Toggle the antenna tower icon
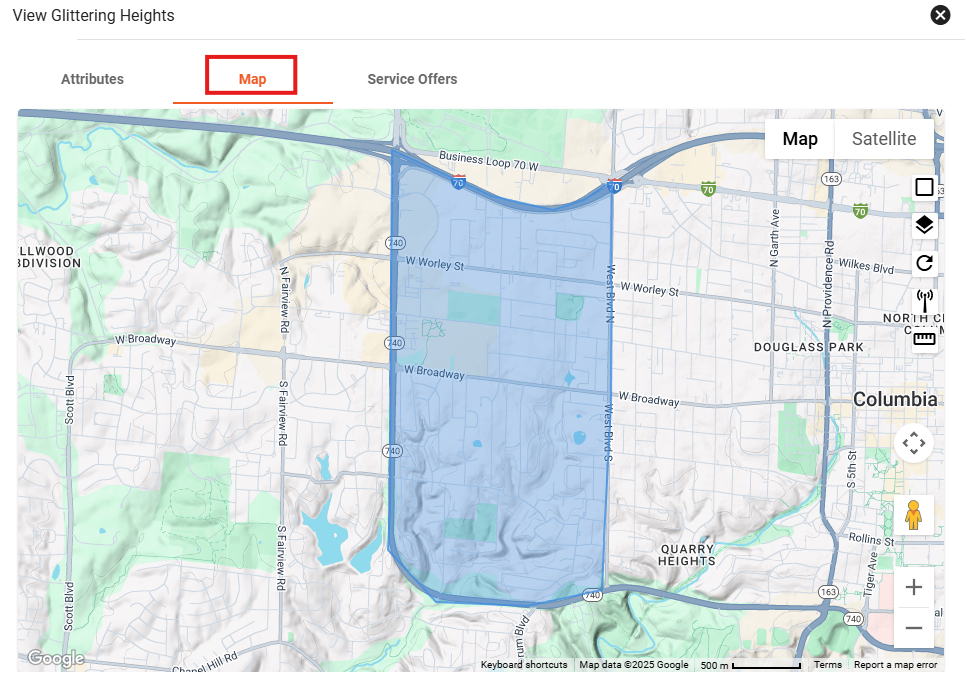Screen dimensions: 967x681 pyautogui.click(x=924, y=300)
